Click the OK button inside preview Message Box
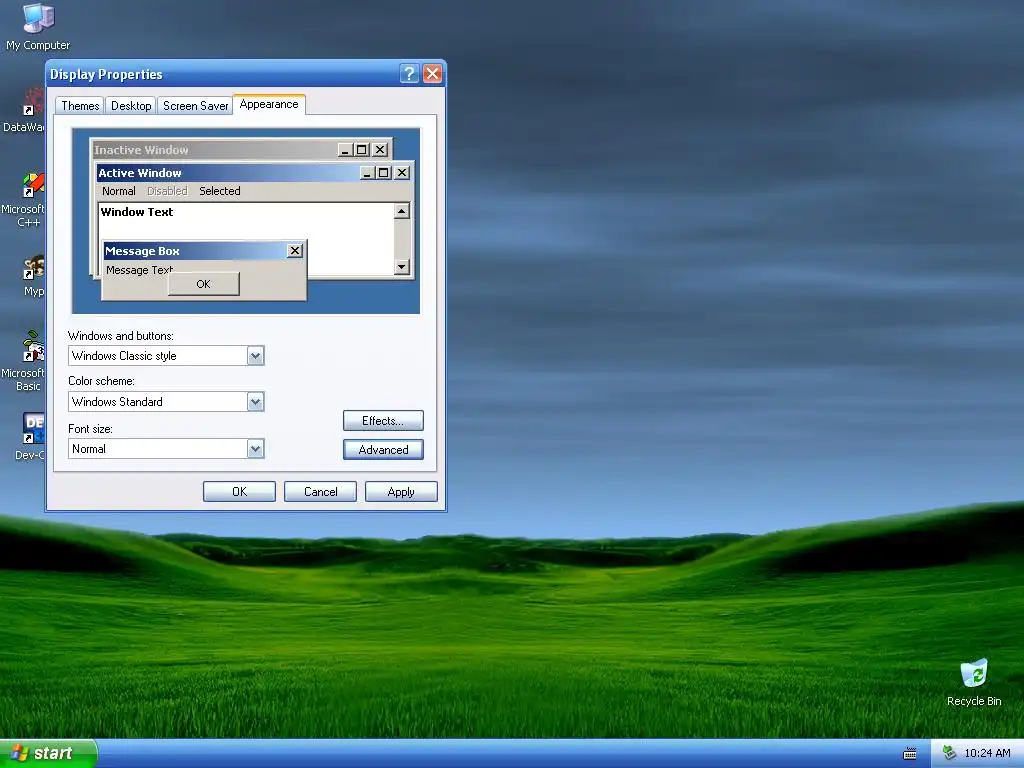This screenshot has width=1024, height=768. click(x=204, y=284)
